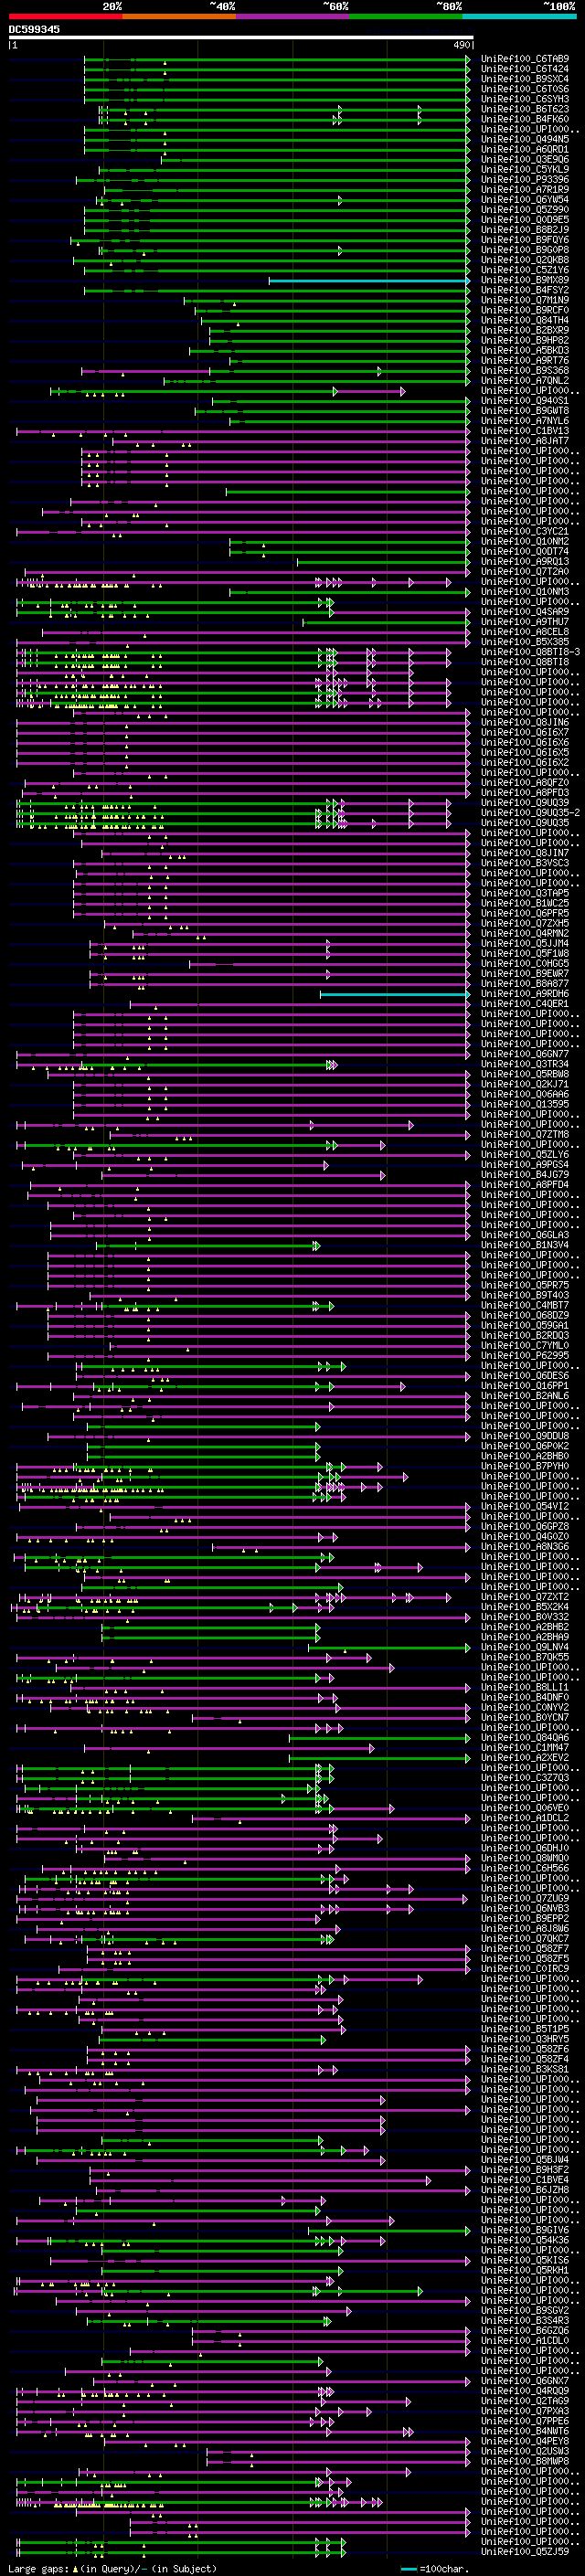This screenshot has height=2576, width=585.
Task: Click the 490 query length marker
Action: click(x=461, y=45)
